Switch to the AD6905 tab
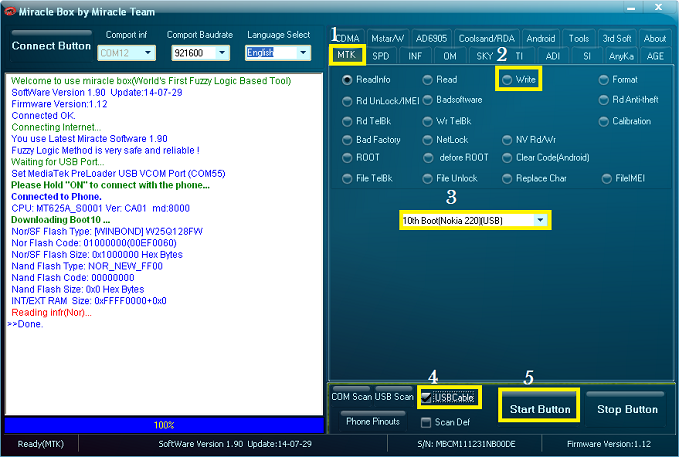The width and height of the screenshot is (679, 457). [431, 39]
